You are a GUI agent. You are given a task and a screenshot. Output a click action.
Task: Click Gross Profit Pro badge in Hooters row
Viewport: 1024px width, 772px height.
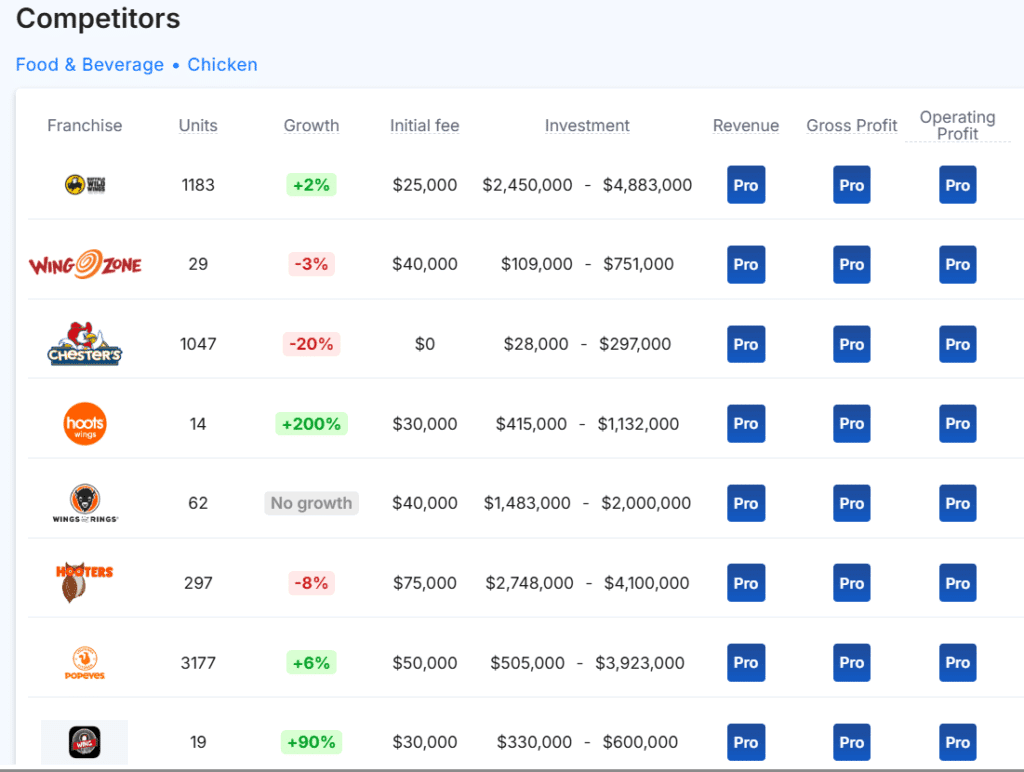point(852,583)
